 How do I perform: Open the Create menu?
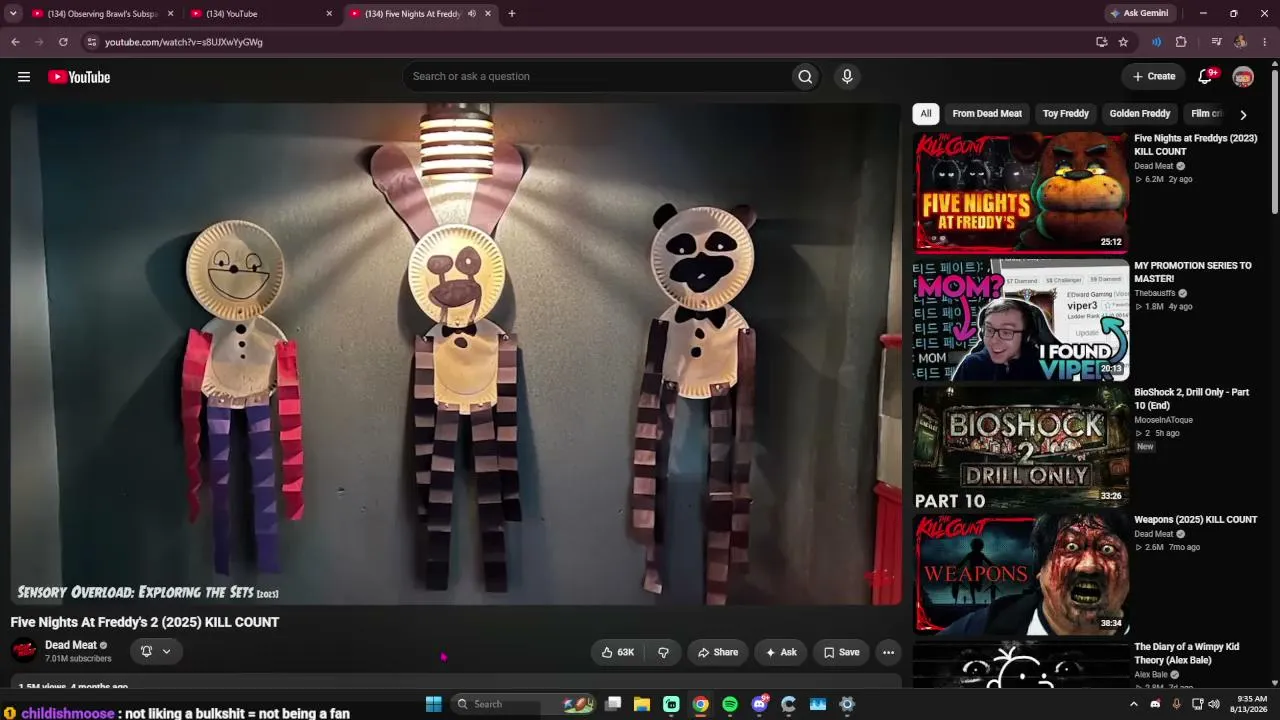click(x=1154, y=77)
